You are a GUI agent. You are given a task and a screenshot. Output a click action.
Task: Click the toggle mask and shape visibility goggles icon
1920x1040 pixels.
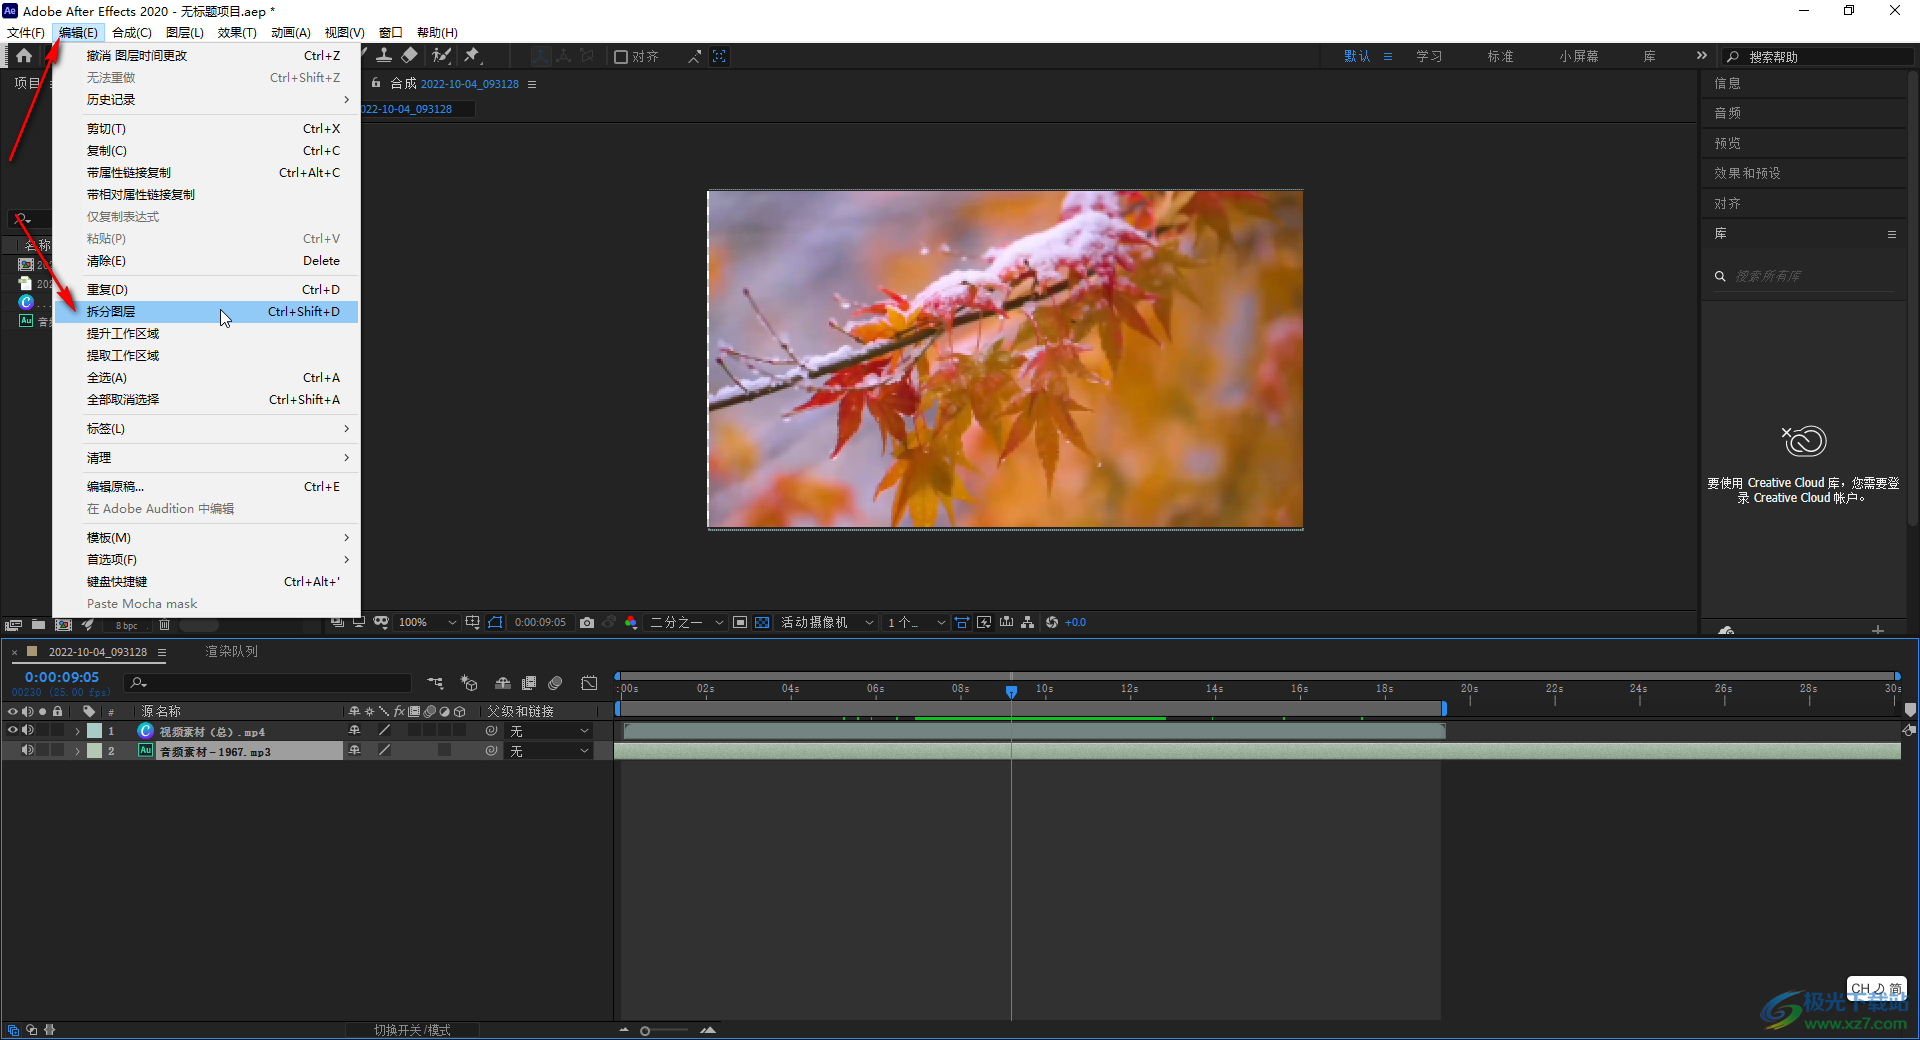coord(381,622)
